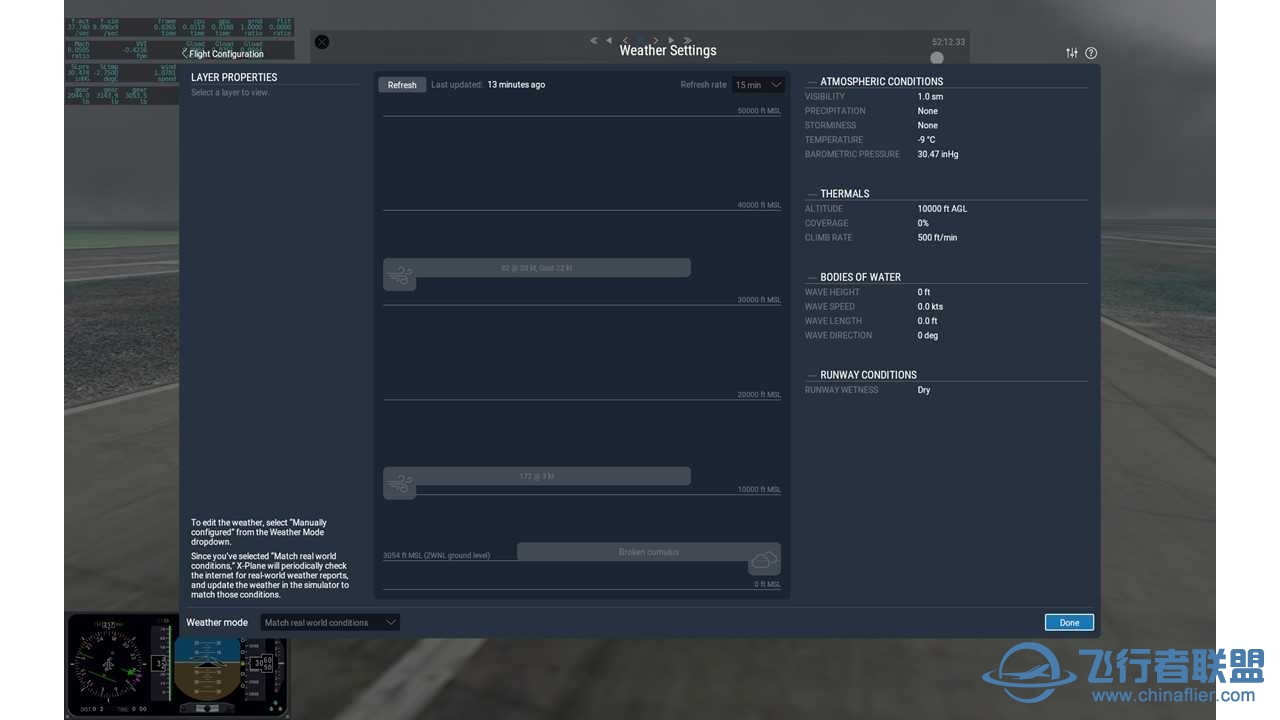Click the replay timestamp 52:12:33
This screenshot has height=720, width=1280.
(948, 42)
